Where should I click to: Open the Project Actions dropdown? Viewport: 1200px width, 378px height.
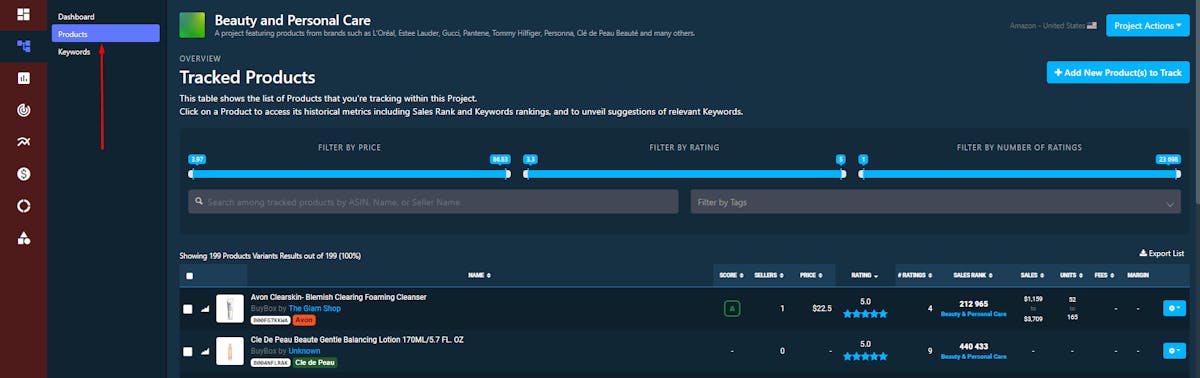(x=1147, y=26)
